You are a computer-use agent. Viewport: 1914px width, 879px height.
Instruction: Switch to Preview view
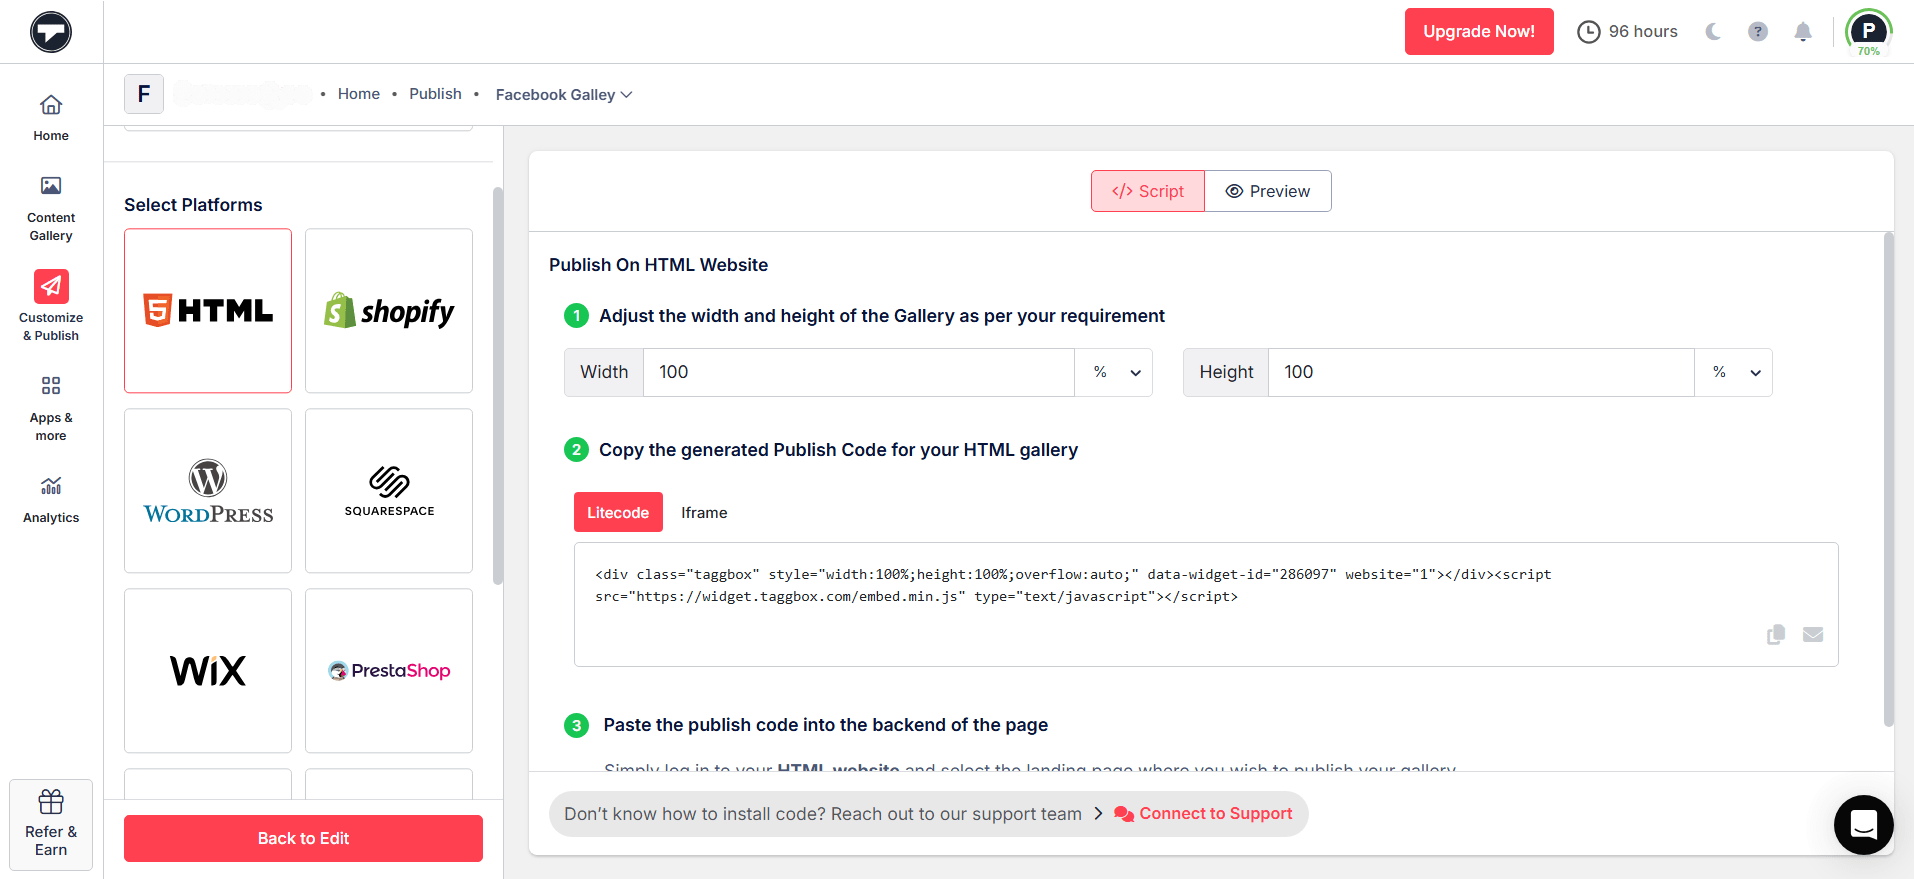[1268, 191]
